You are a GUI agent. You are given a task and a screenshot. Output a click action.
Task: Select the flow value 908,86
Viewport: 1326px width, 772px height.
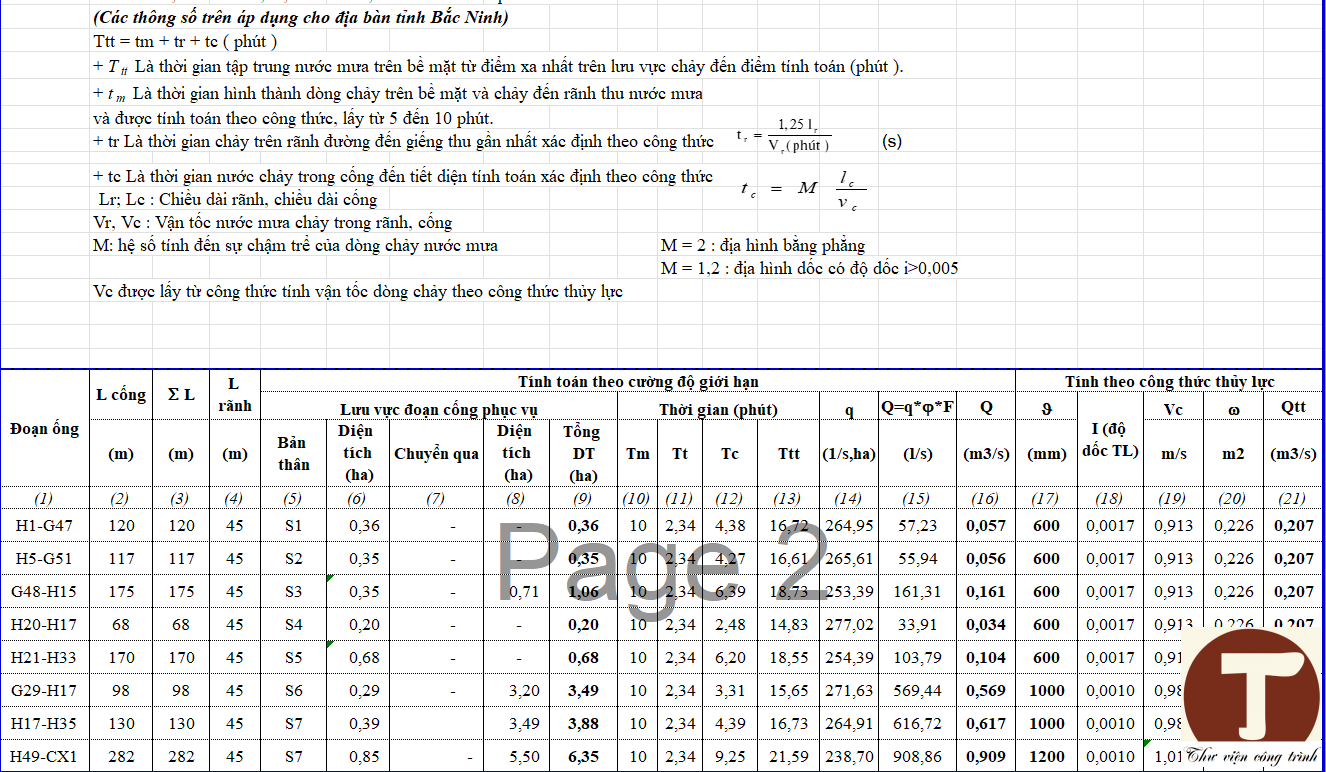[x=916, y=756]
